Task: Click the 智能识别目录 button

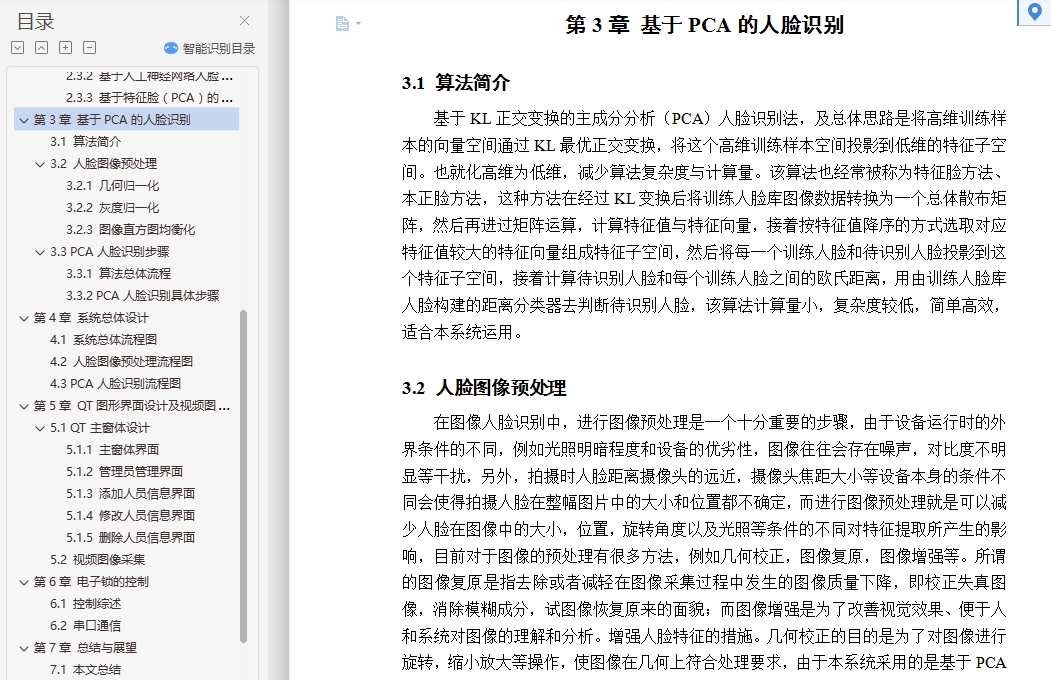Action: [210, 48]
